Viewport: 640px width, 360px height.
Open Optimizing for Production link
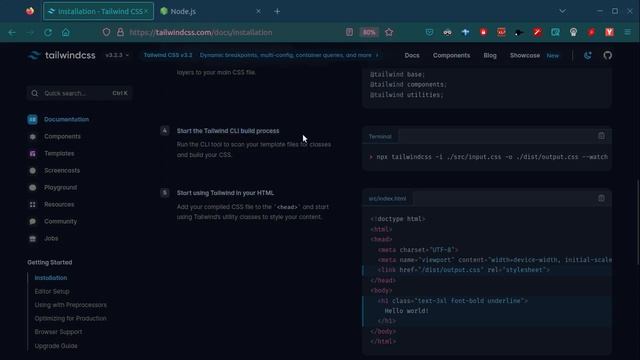[70, 318]
